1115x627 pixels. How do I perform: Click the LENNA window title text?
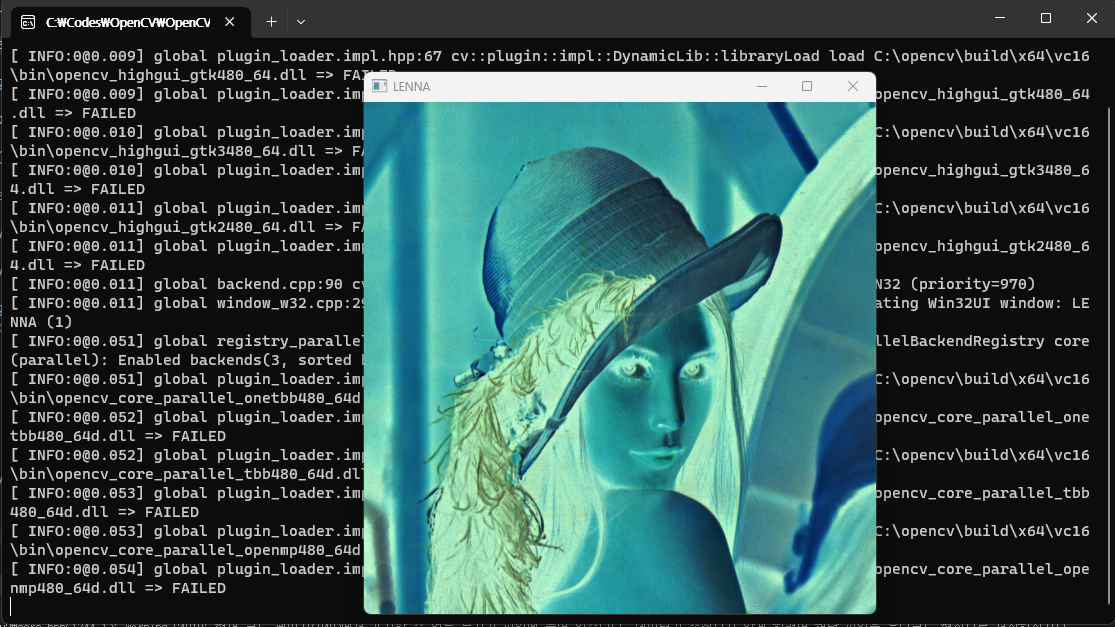click(x=412, y=87)
